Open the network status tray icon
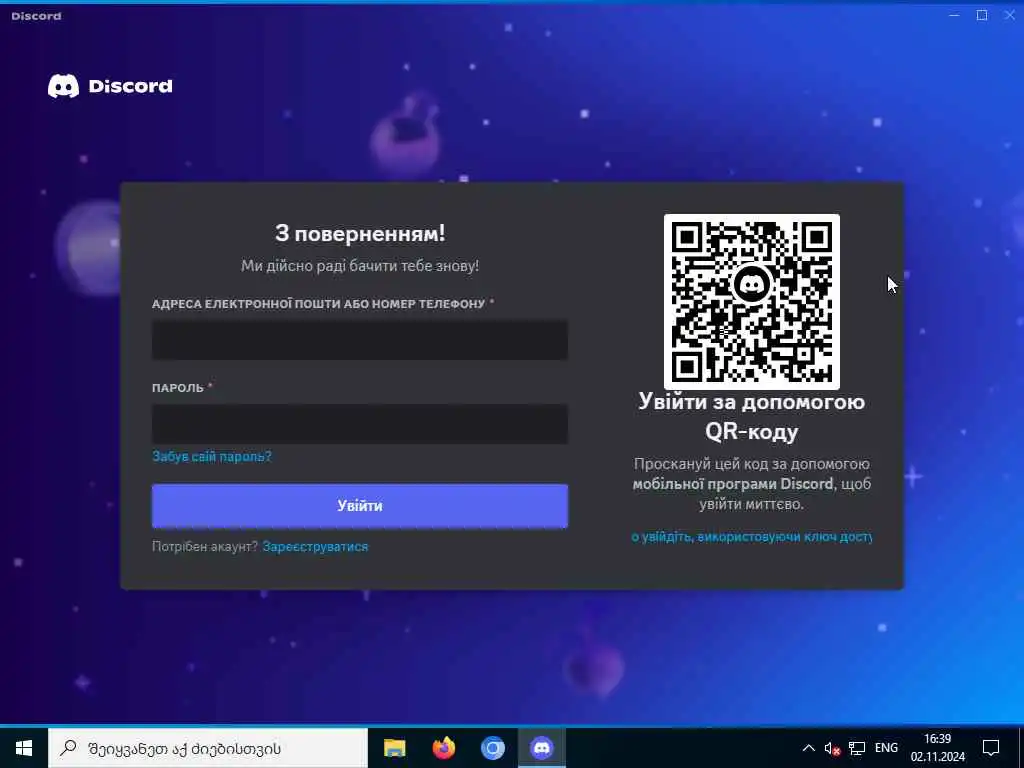The image size is (1024, 768). 857,748
